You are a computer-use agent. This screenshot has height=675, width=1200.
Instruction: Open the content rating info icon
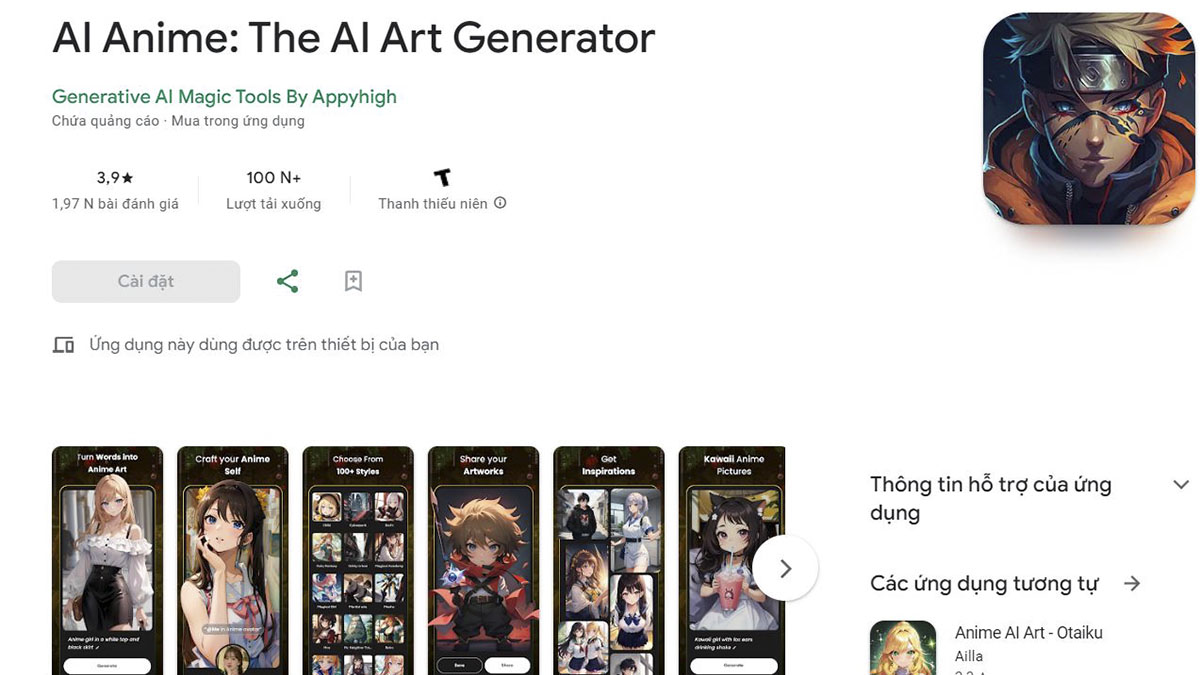[500, 203]
